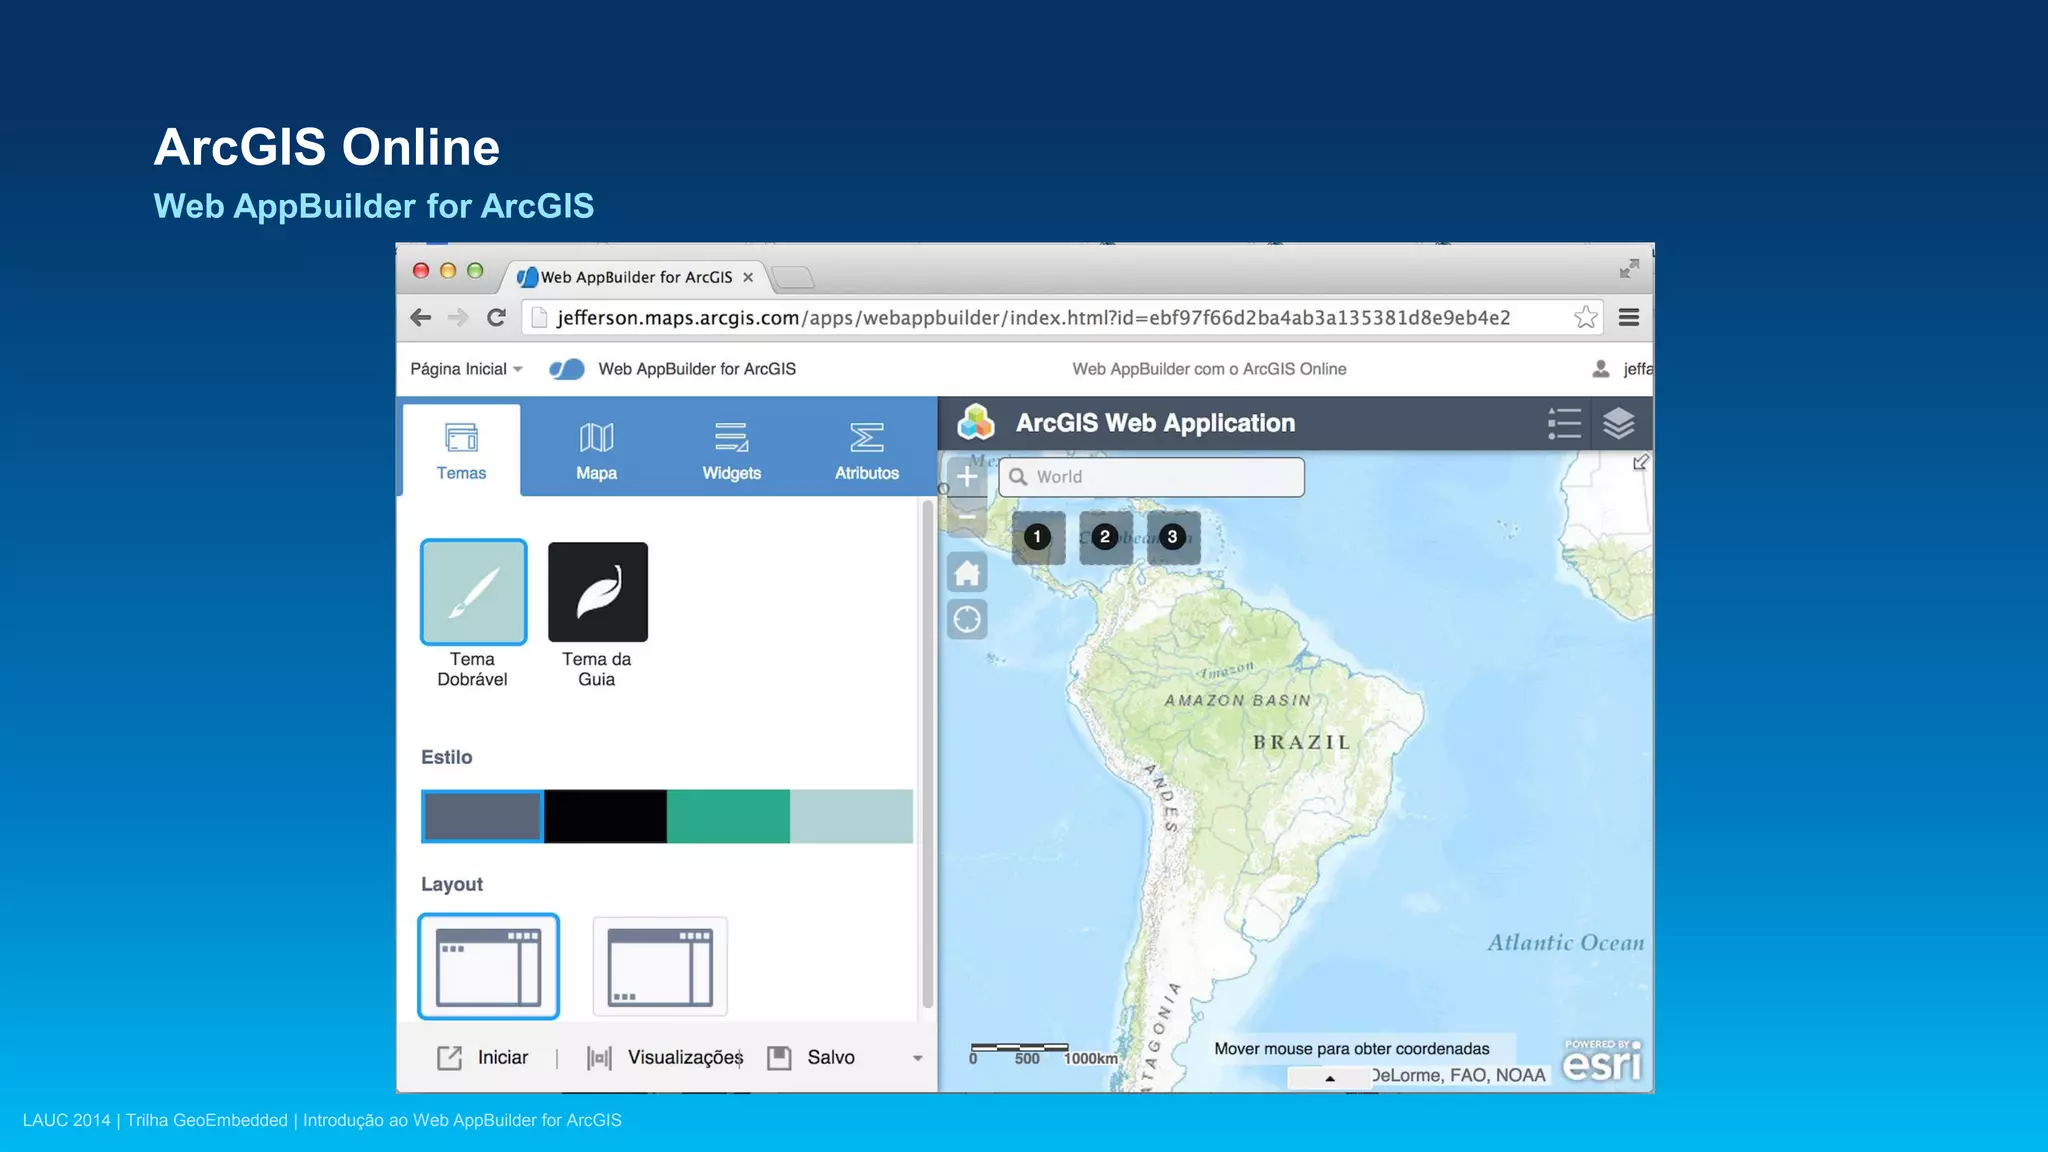Click into the World search field
Image resolution: width=2048 pixels, height=1152 pixels.
pos(1151,477)
